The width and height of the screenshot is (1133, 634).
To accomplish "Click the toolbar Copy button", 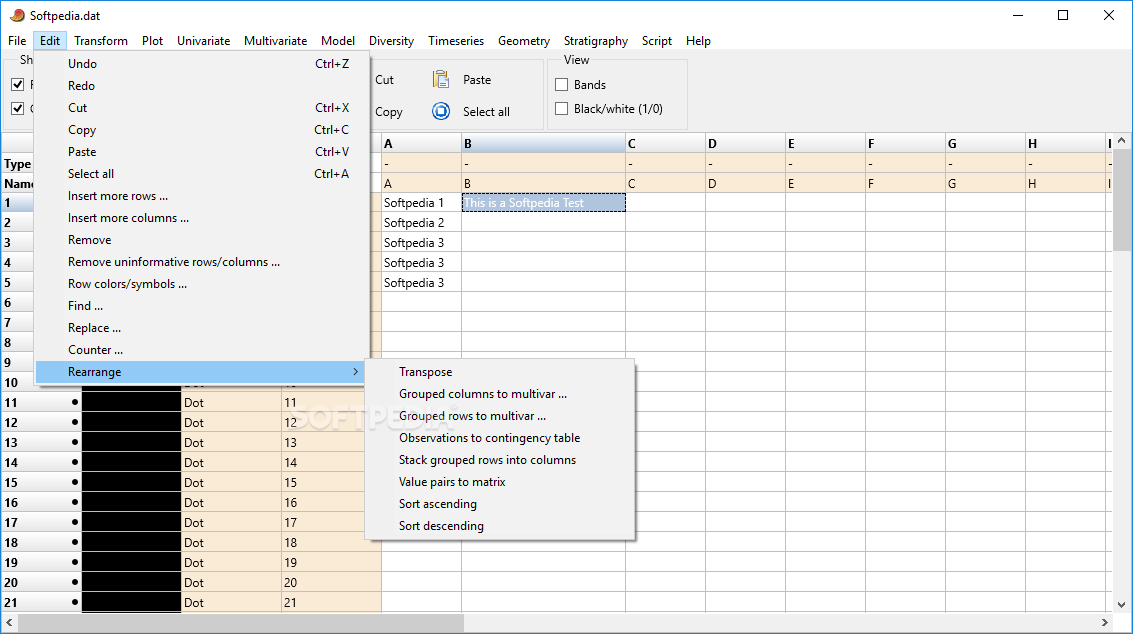I will [x=389, y=112].
